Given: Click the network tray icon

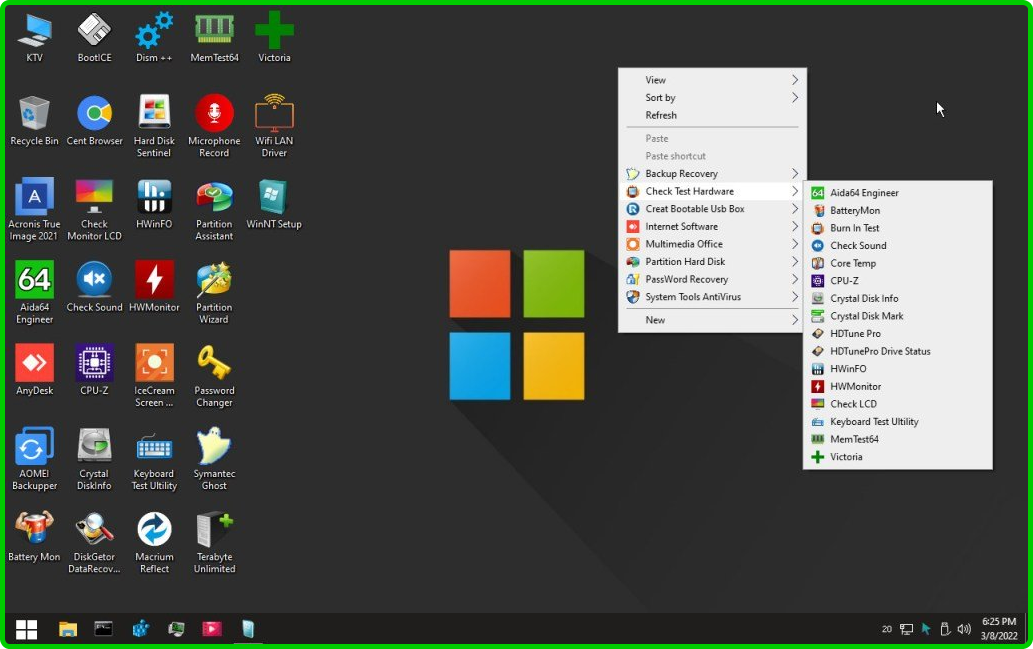Looking at the screenshot, I should (907, 629).
